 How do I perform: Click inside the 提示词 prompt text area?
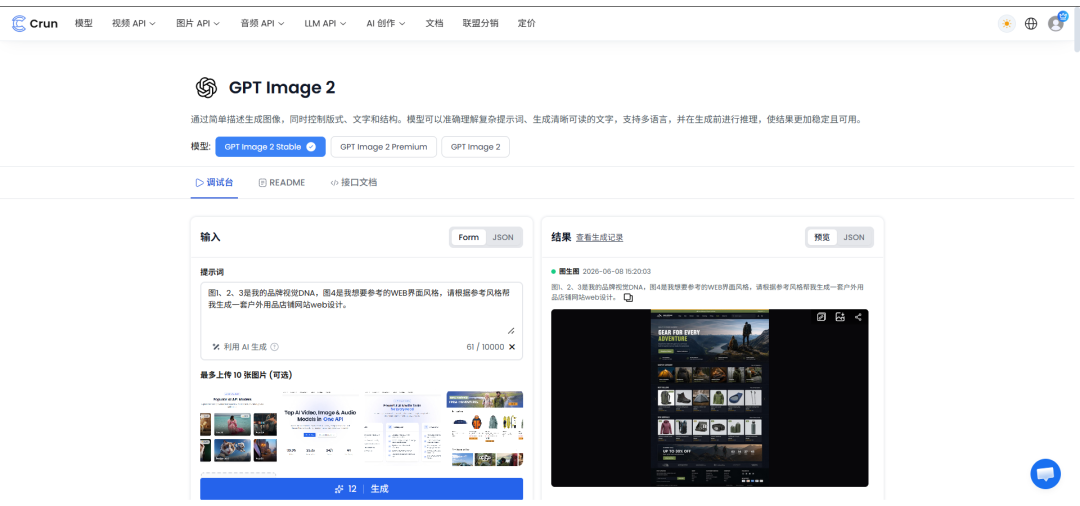[x=362, y=308]
